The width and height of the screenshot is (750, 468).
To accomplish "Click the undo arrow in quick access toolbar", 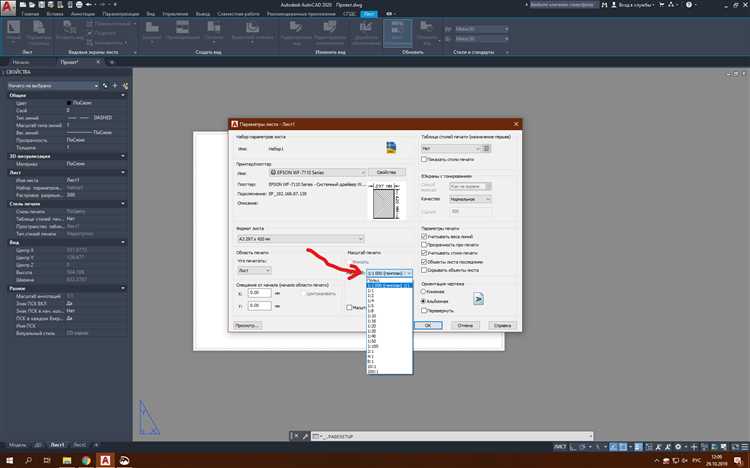I will point(88,5).
